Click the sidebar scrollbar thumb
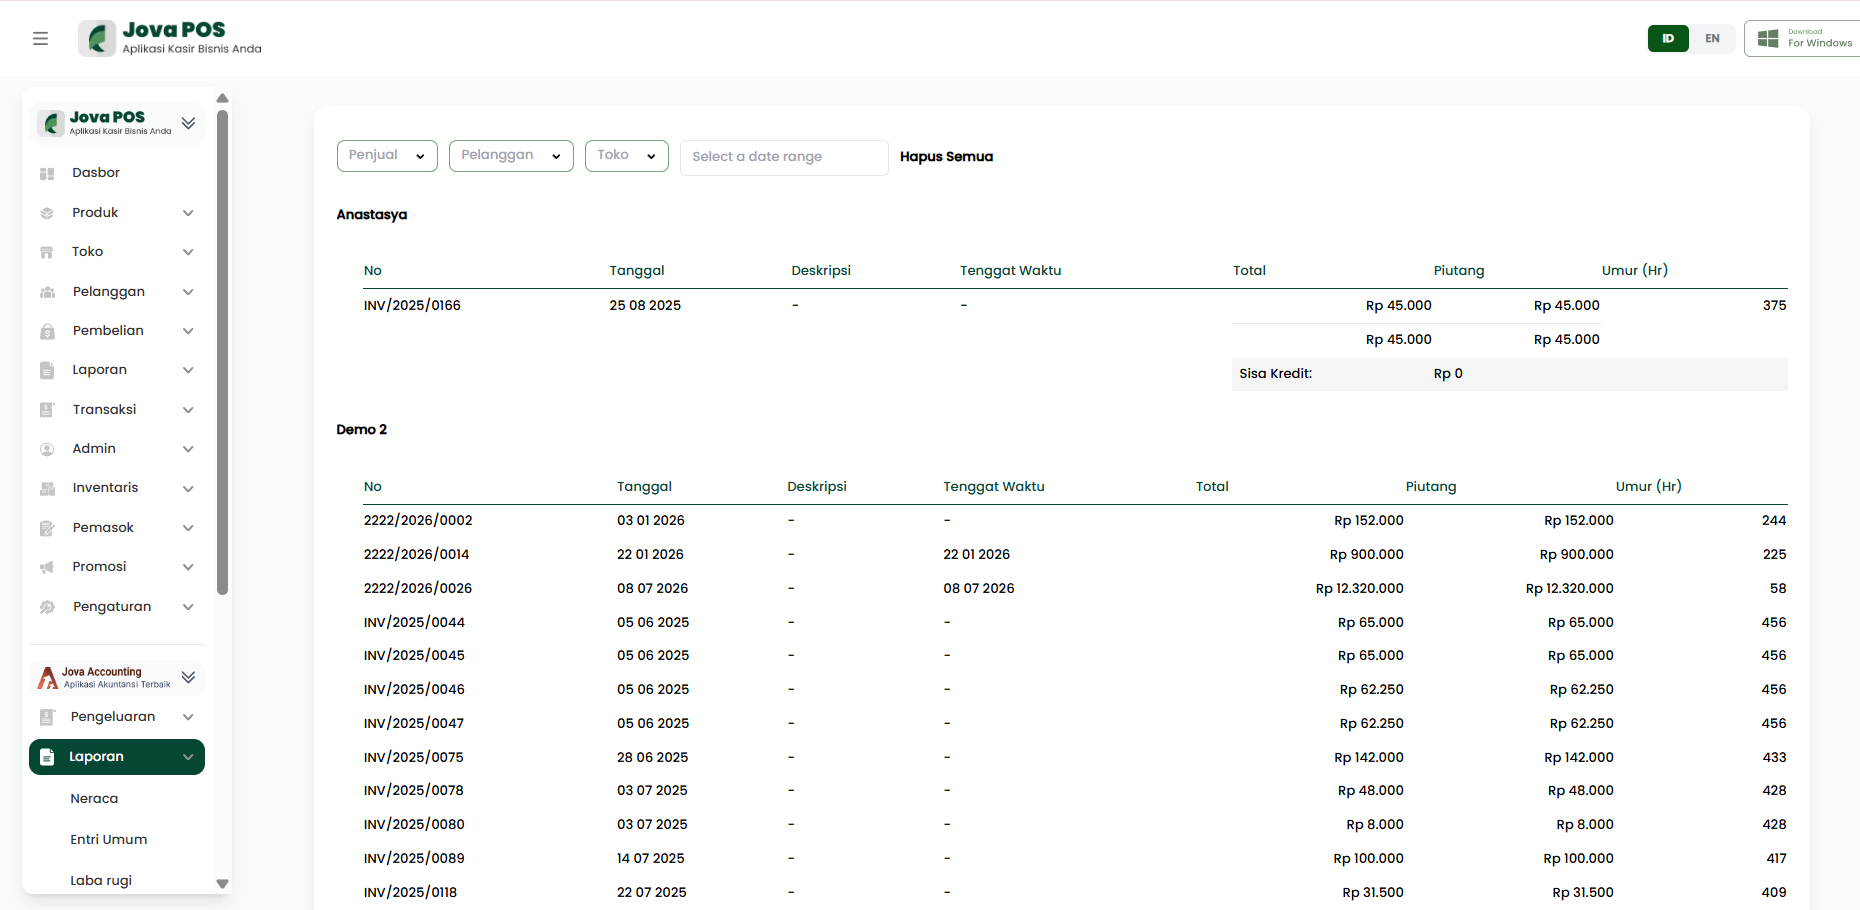The height and width of the screenshot is (910, 1860). (x=222, y=352)
